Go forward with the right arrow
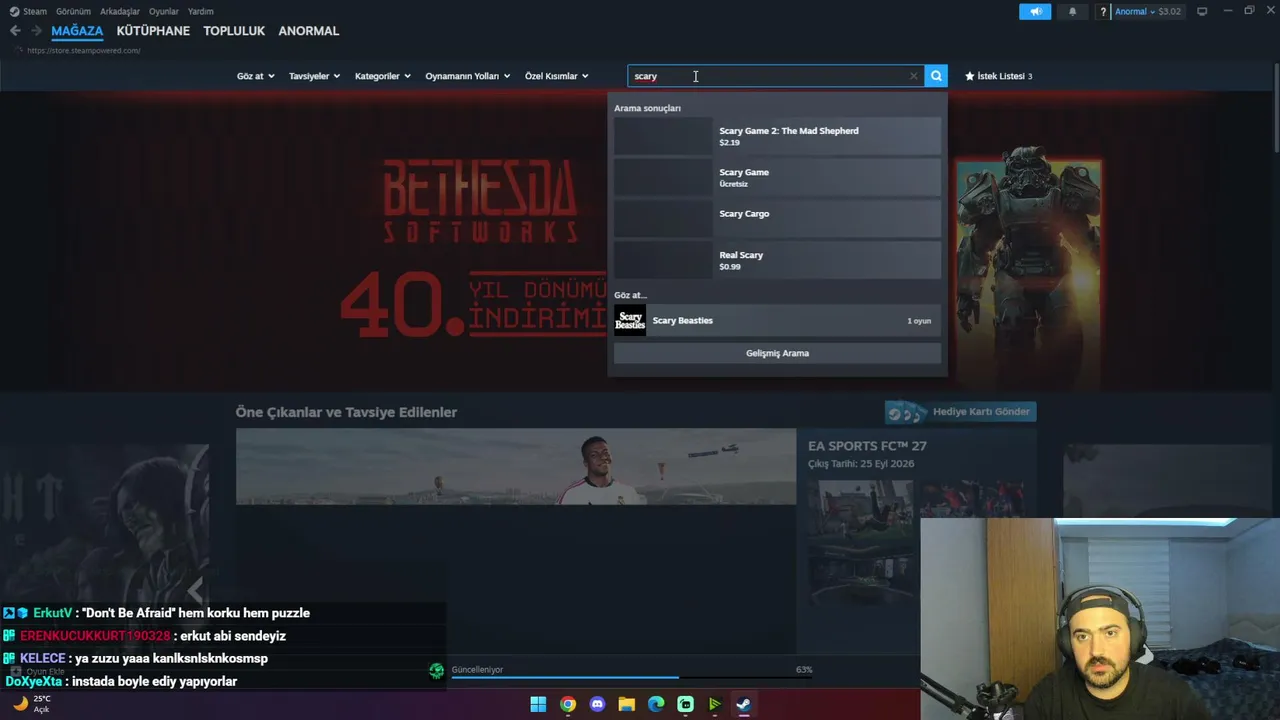 [37, 31]
